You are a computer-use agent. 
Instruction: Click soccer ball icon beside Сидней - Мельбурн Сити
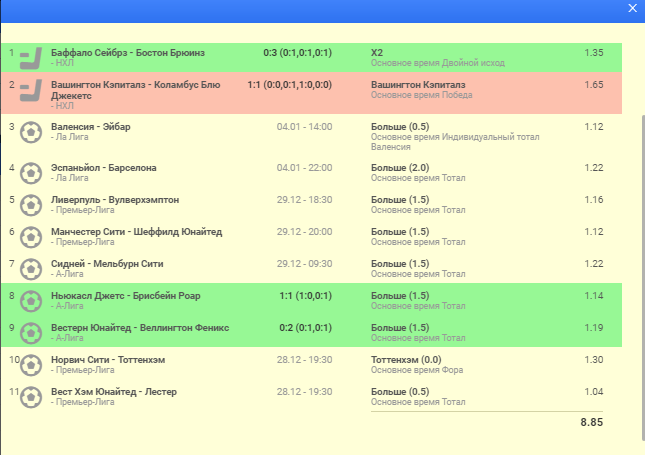coord(30,269)
